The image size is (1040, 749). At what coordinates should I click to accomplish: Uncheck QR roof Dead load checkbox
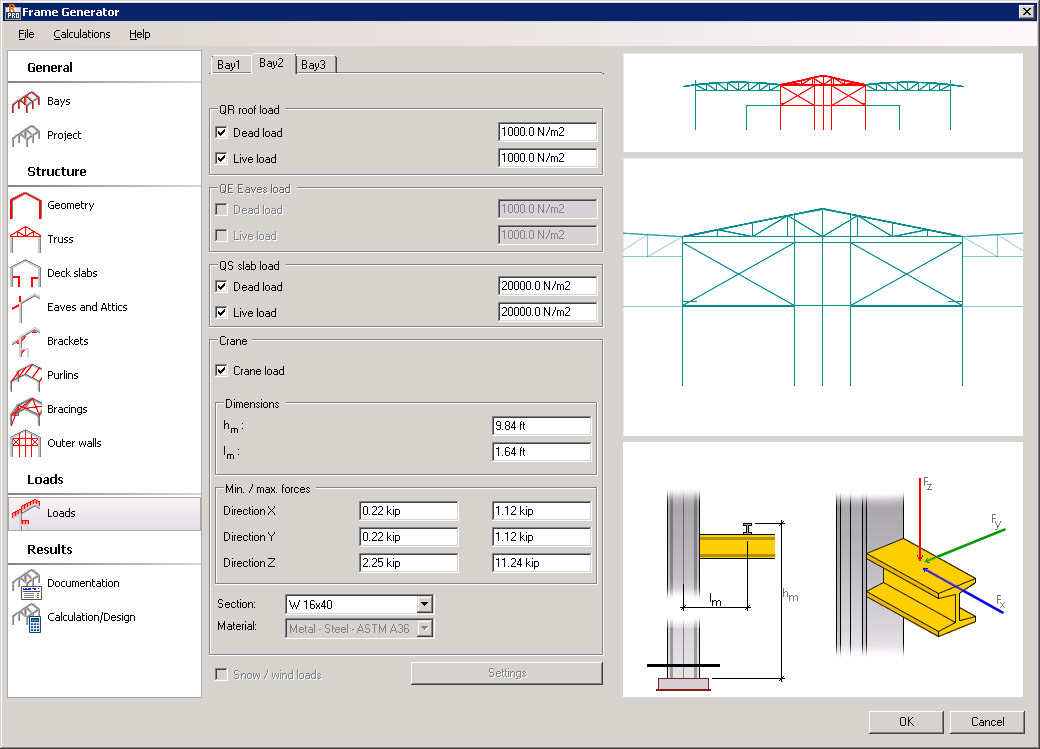tap(221, 133)
